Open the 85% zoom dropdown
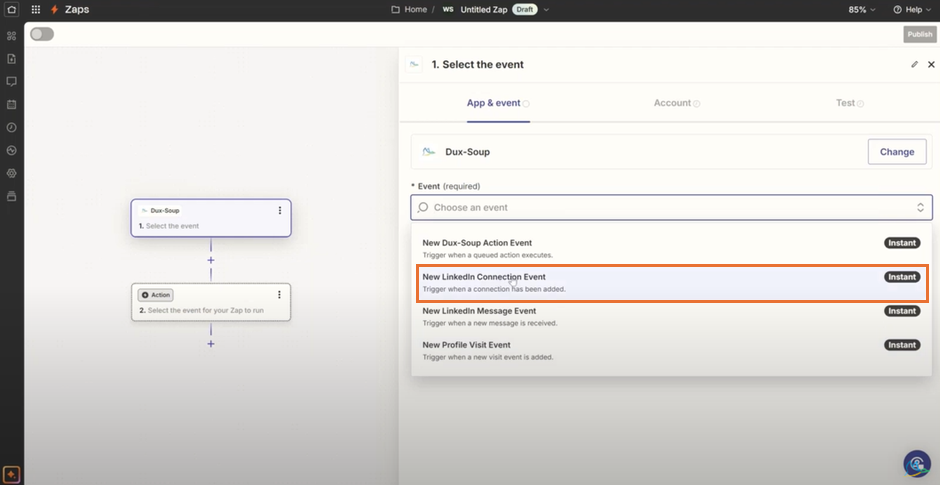This screenshot has height=485, width=940. coord(861,10)
